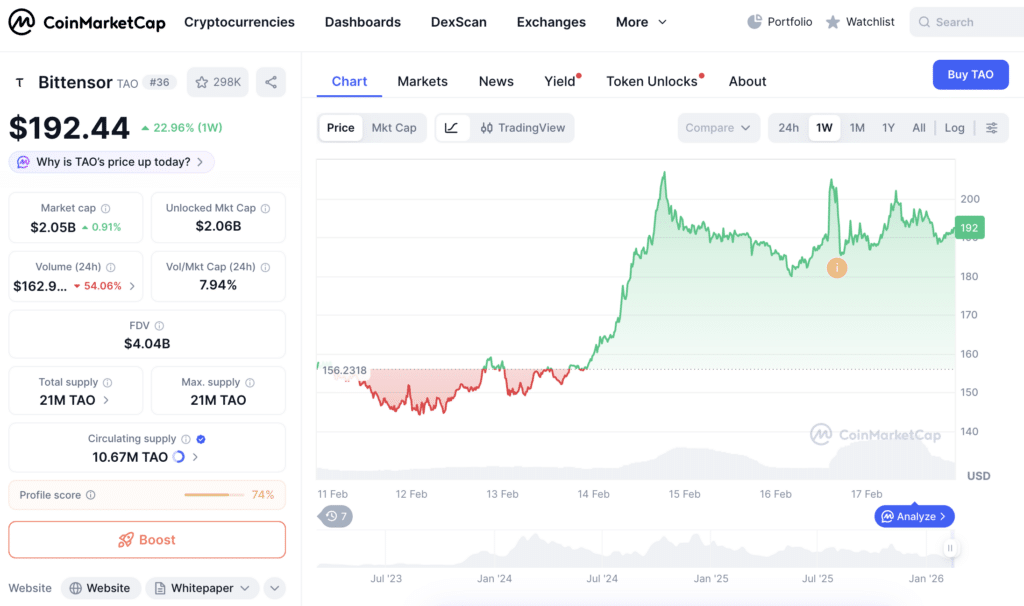Open the Dashboards menu
Screen dimensions: 1024x606
point(362,22)
